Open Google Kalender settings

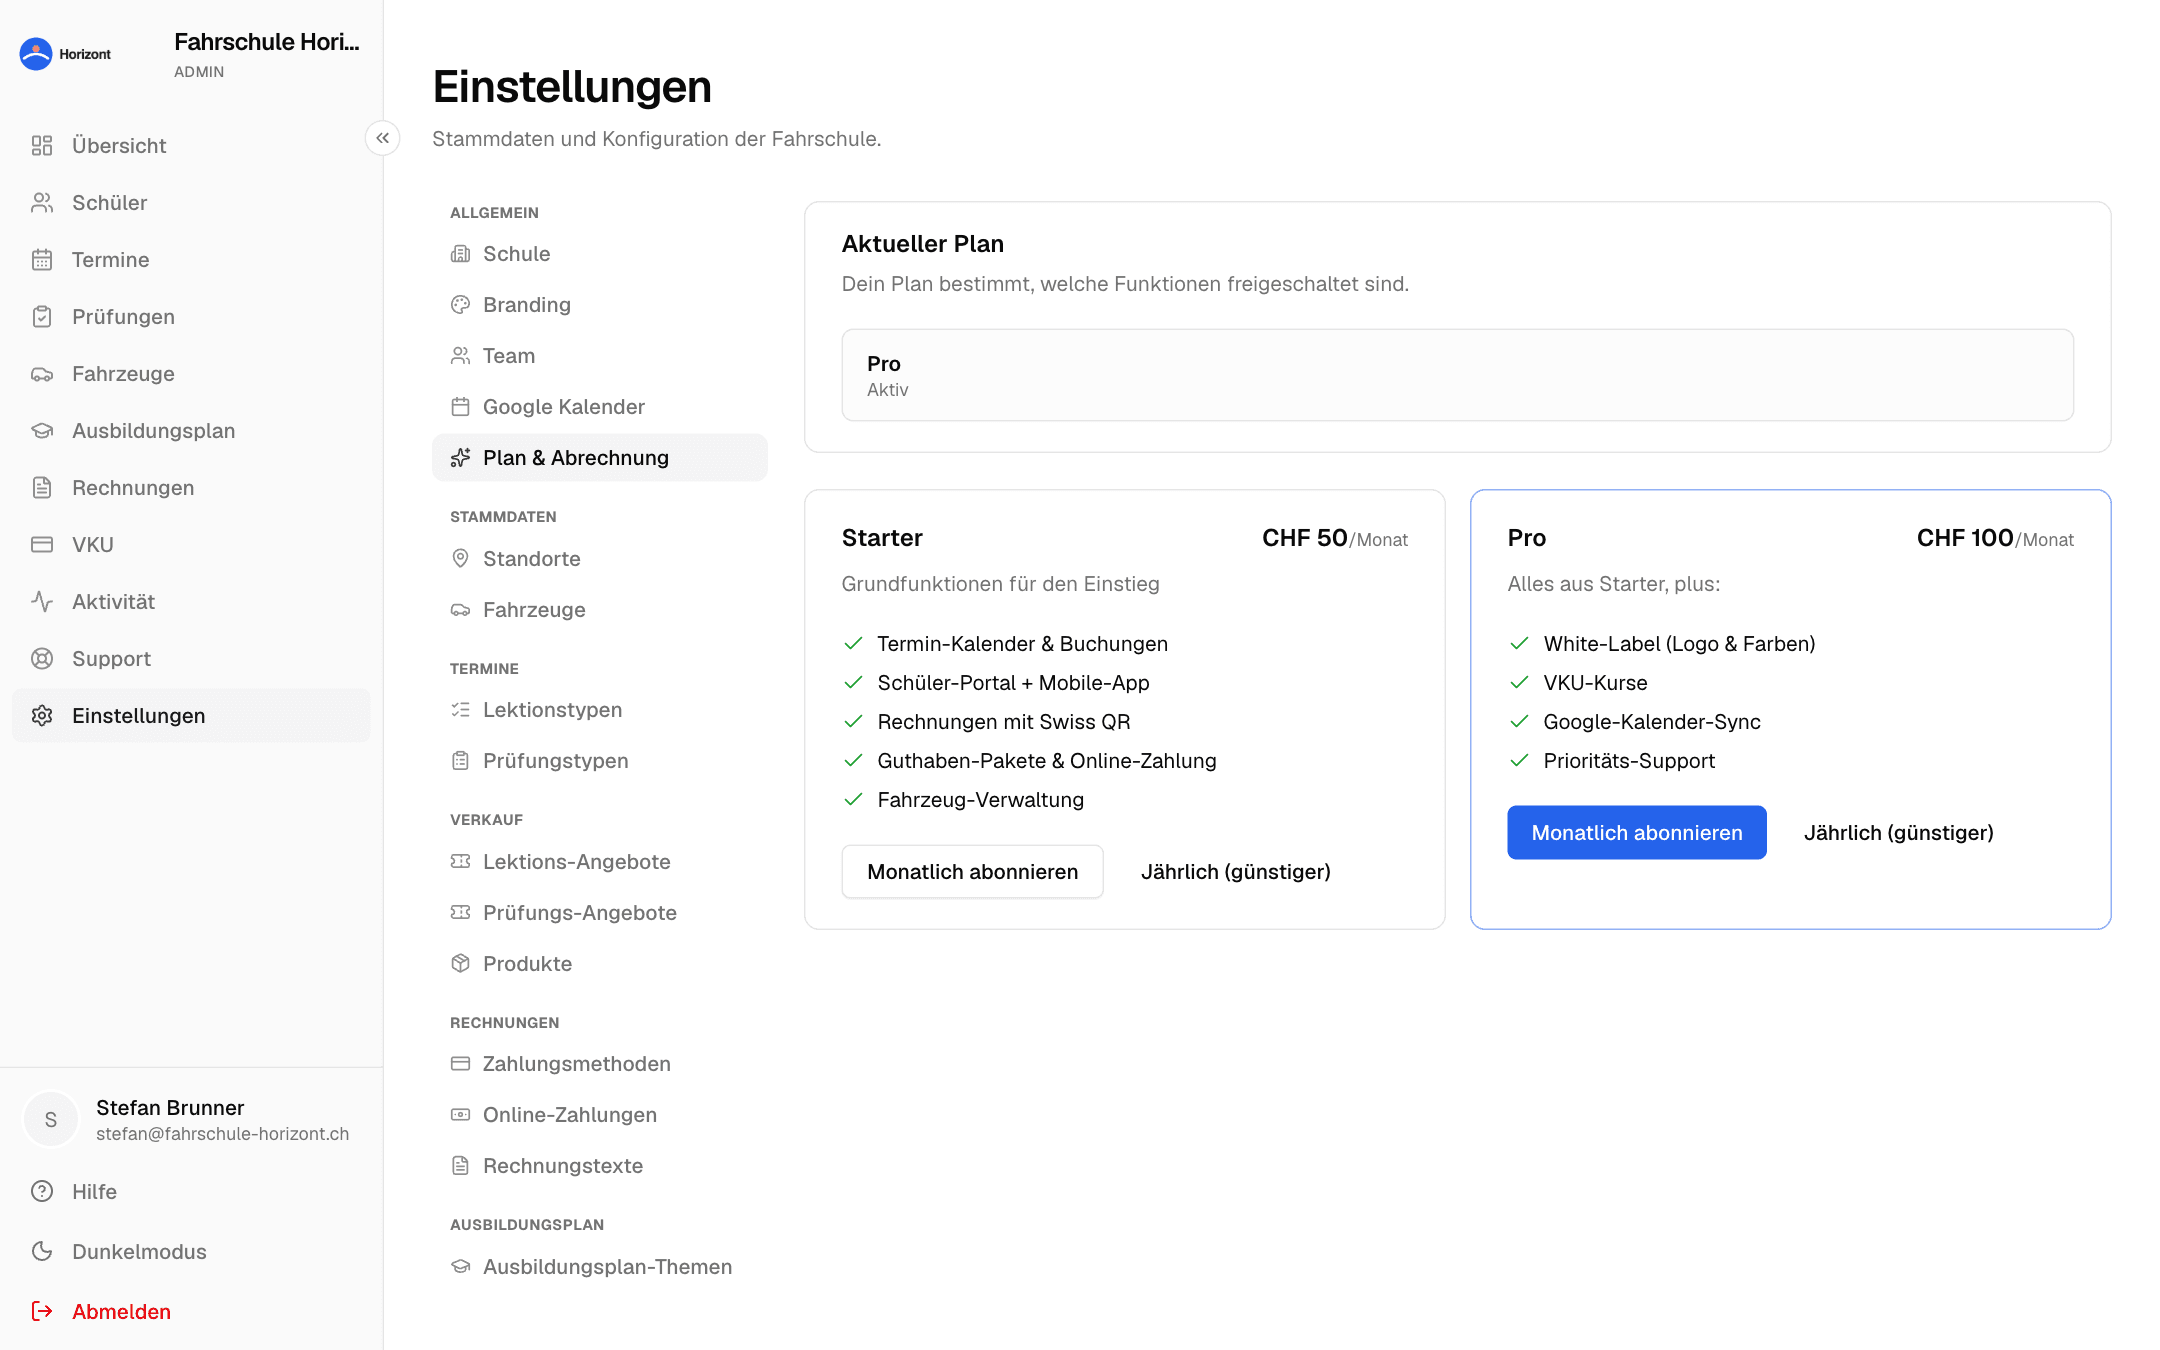tap(600, 407)
